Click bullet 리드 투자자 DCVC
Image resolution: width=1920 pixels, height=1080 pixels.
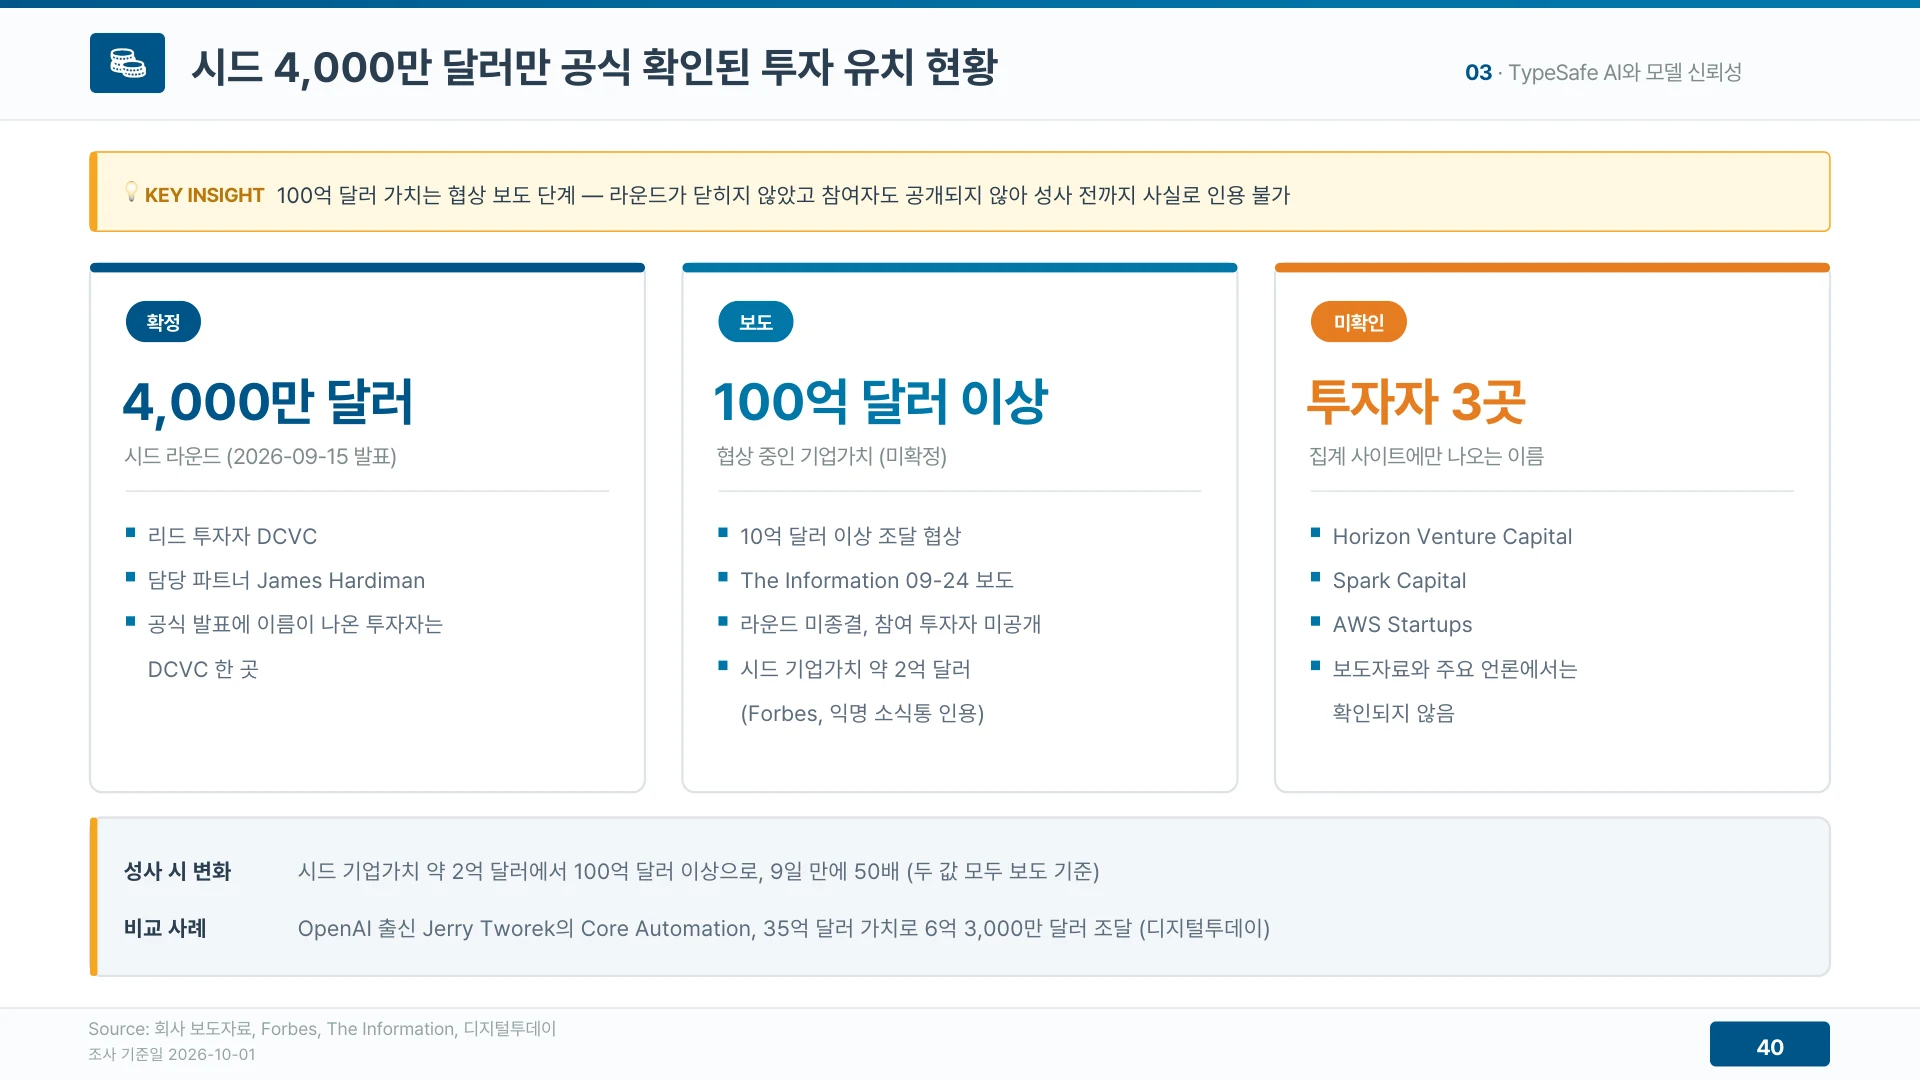[x=232, y=536]
